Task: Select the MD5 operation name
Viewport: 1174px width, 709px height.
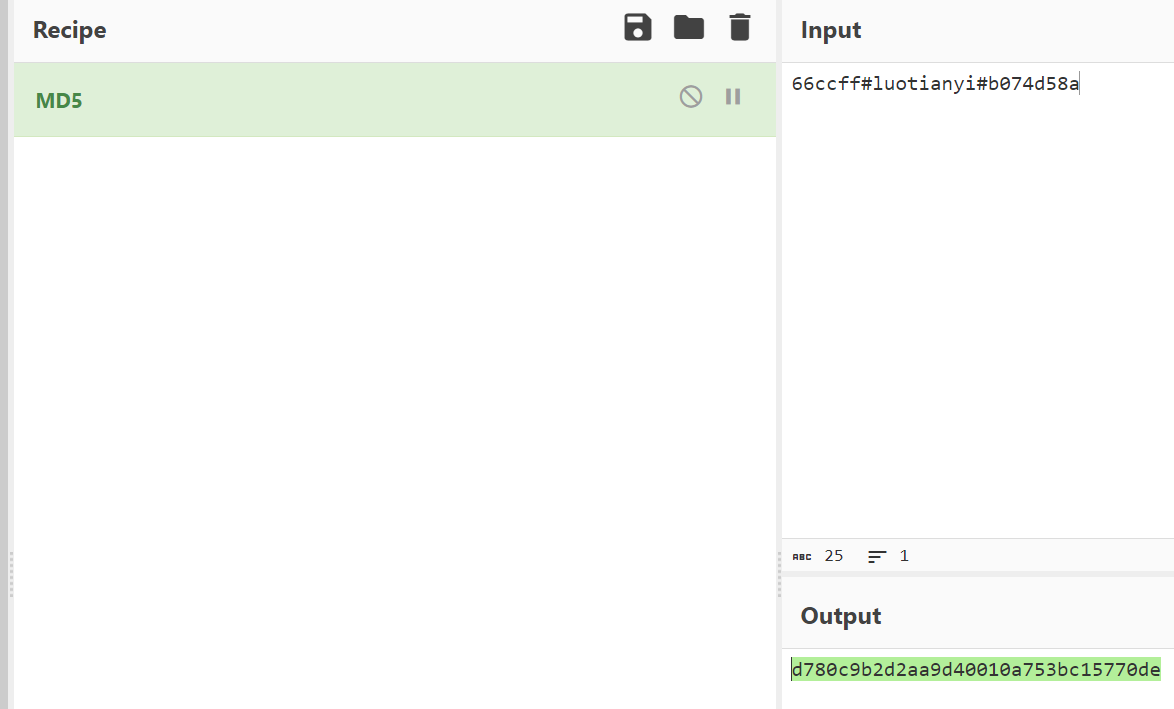Action: pyautogui.click(x=59, y=101)
